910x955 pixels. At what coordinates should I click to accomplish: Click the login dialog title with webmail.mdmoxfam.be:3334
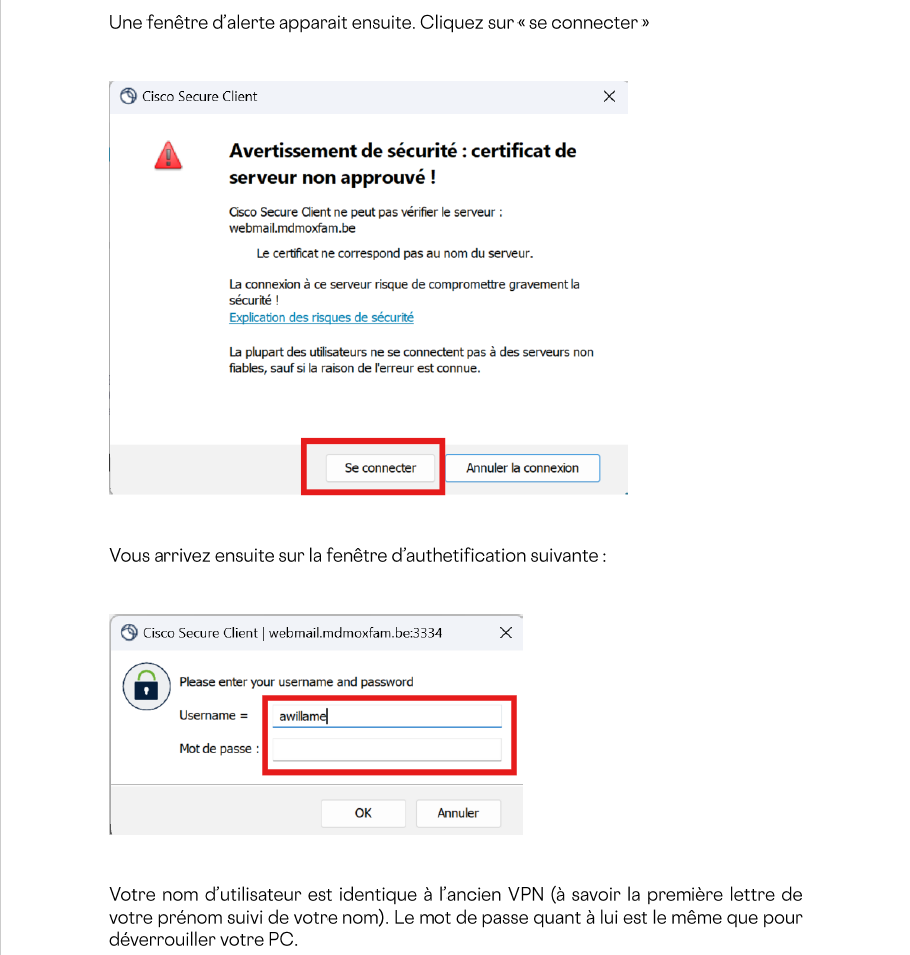[292, 633]
